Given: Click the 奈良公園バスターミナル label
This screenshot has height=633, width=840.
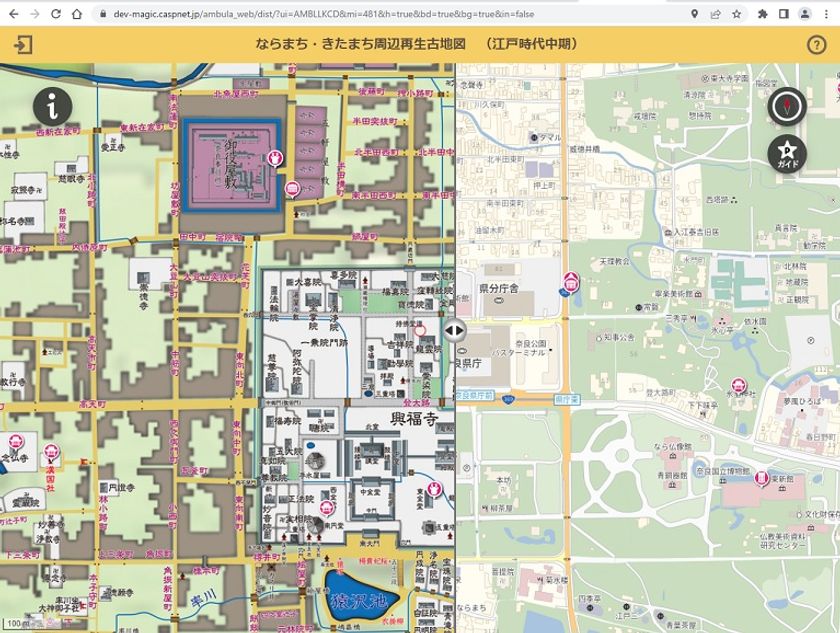Looking at the screenshot, I should point(519,348).
